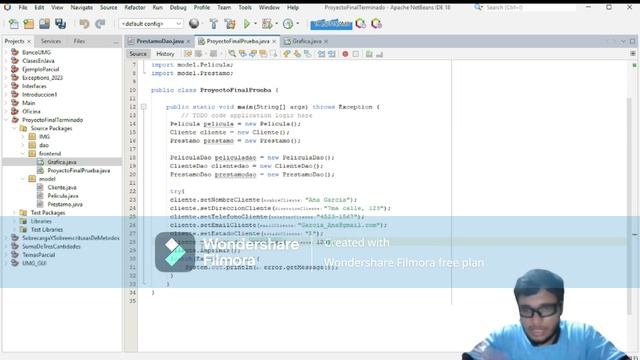Open the Run Project dropdown arrow

(256, 24)
